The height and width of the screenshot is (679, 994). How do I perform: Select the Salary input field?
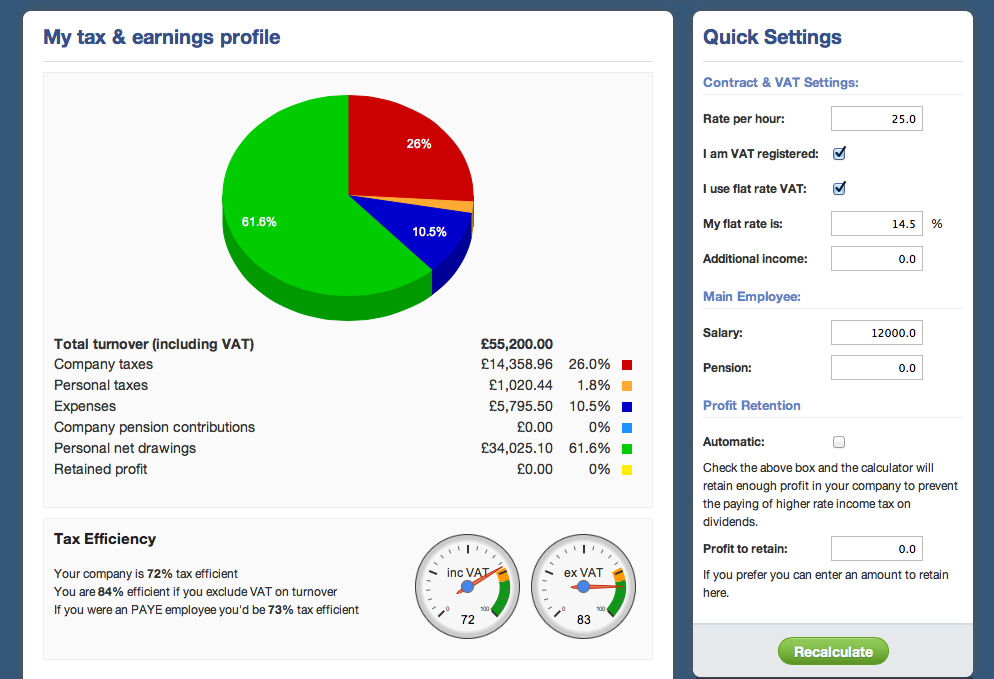coord(876,333)
